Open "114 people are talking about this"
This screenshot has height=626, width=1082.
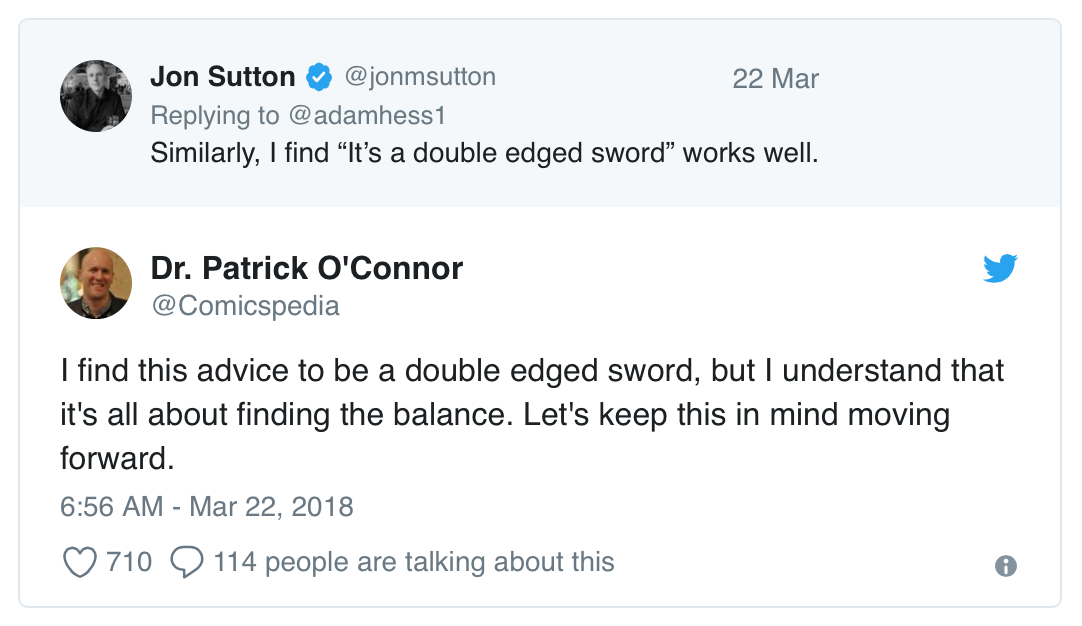(413, 562)
